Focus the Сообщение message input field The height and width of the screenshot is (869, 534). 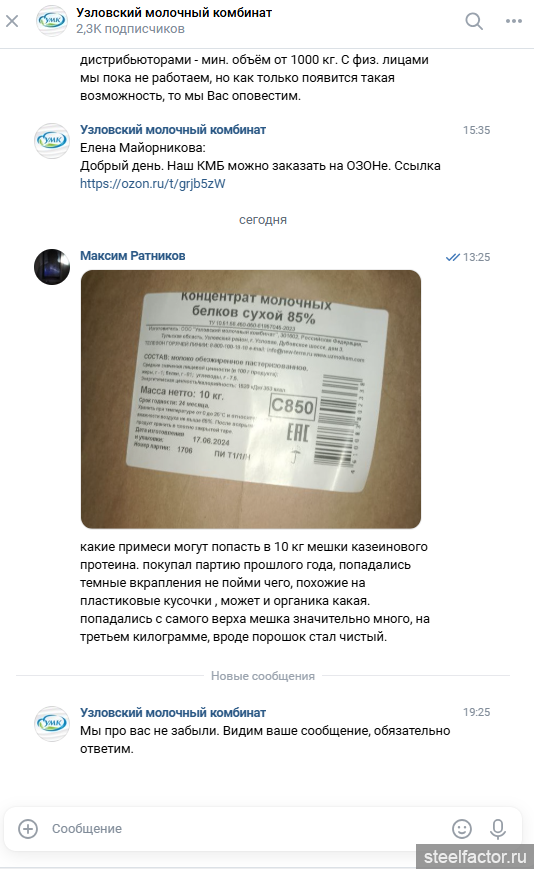(247, 829)
